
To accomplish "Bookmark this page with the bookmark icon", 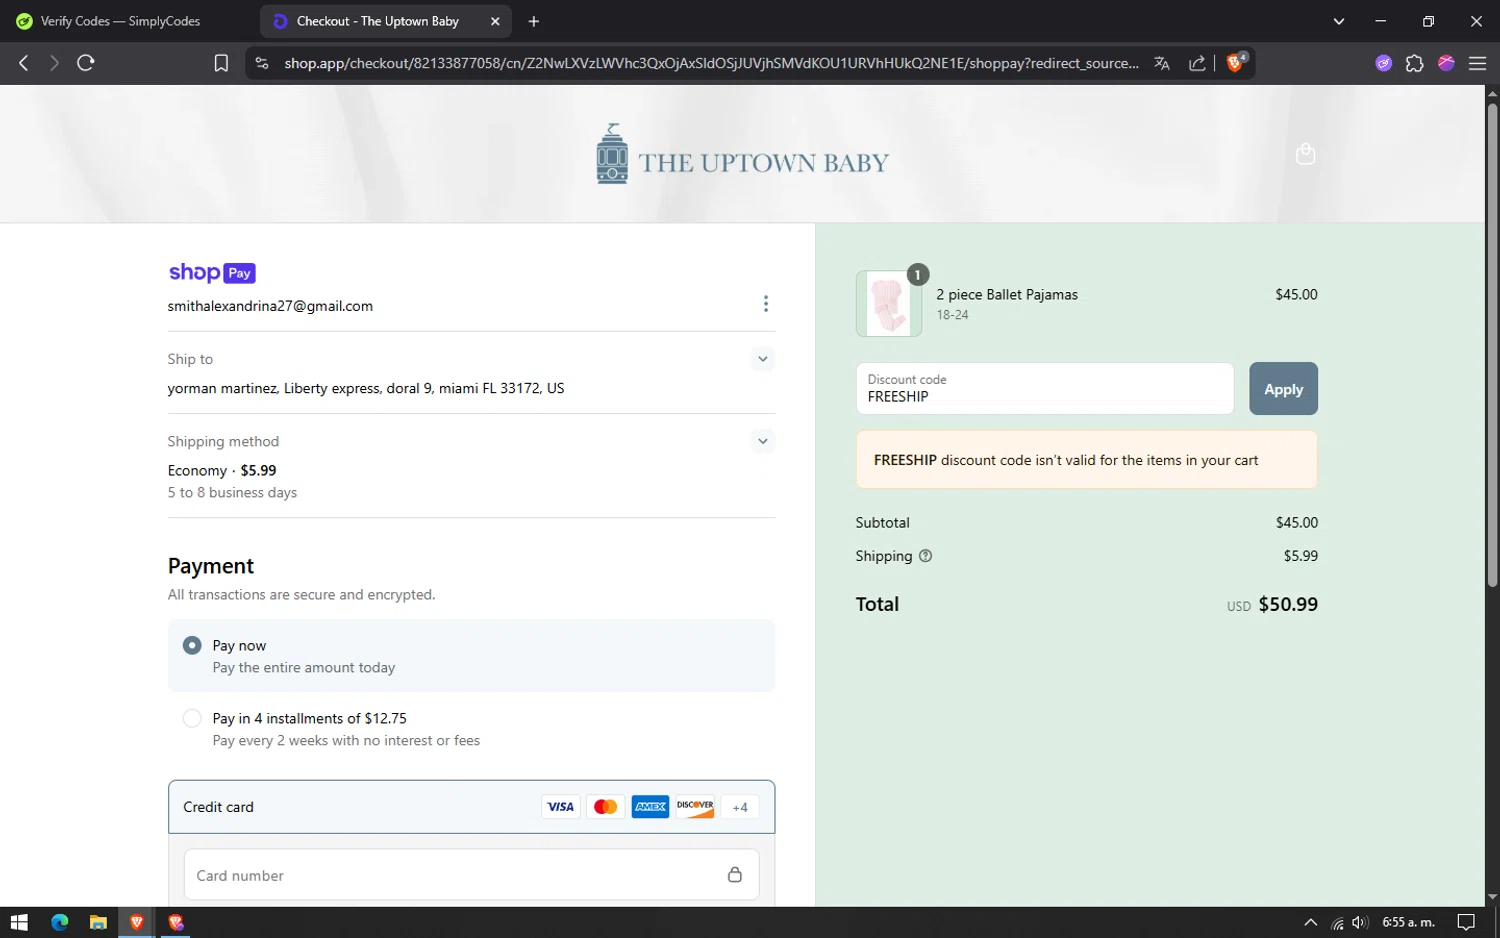I will 221,63.
